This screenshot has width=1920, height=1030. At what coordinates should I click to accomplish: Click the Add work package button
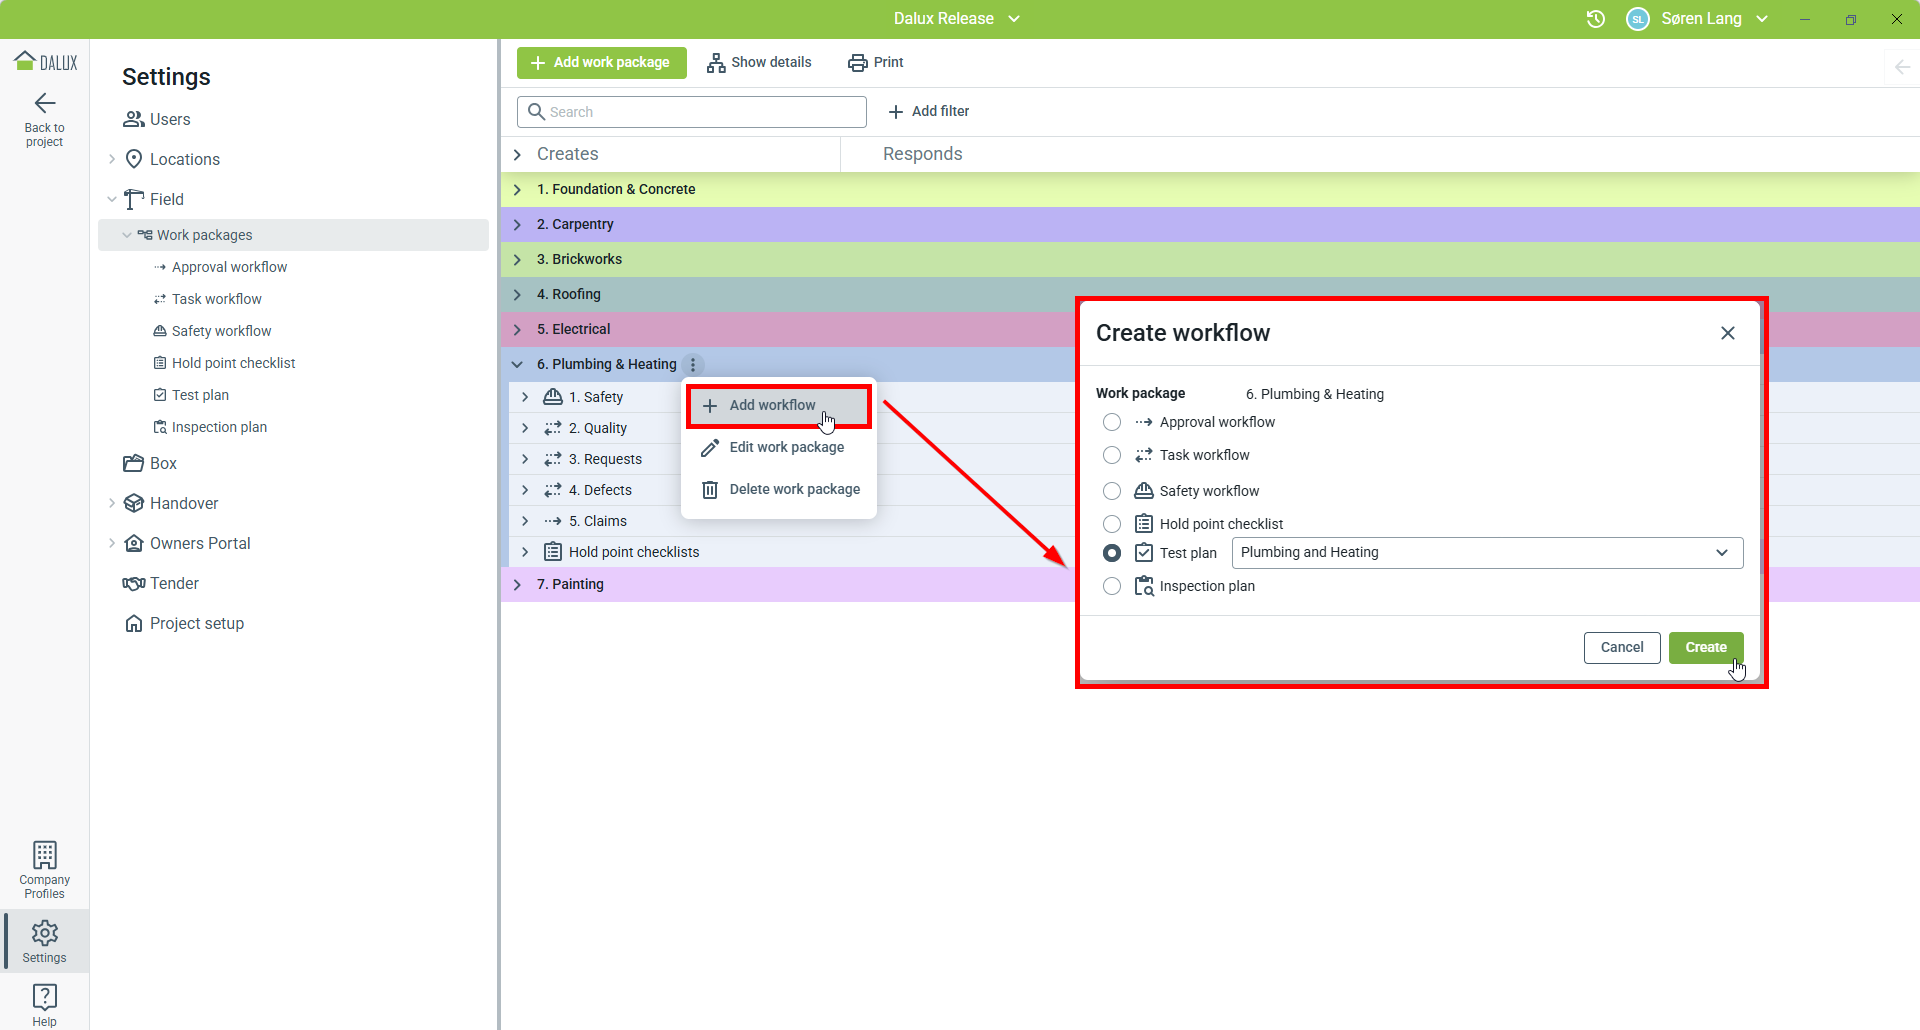point(602,63)
